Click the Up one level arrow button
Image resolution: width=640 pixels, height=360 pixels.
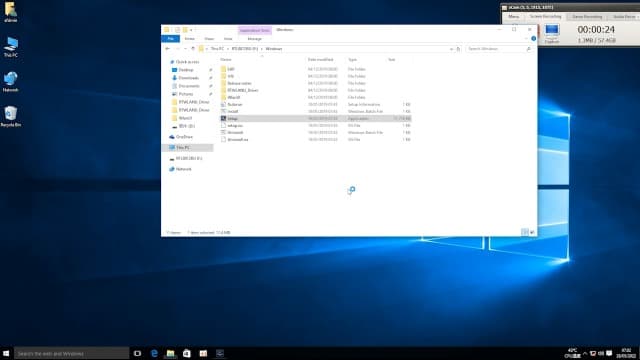pos(193,49)
